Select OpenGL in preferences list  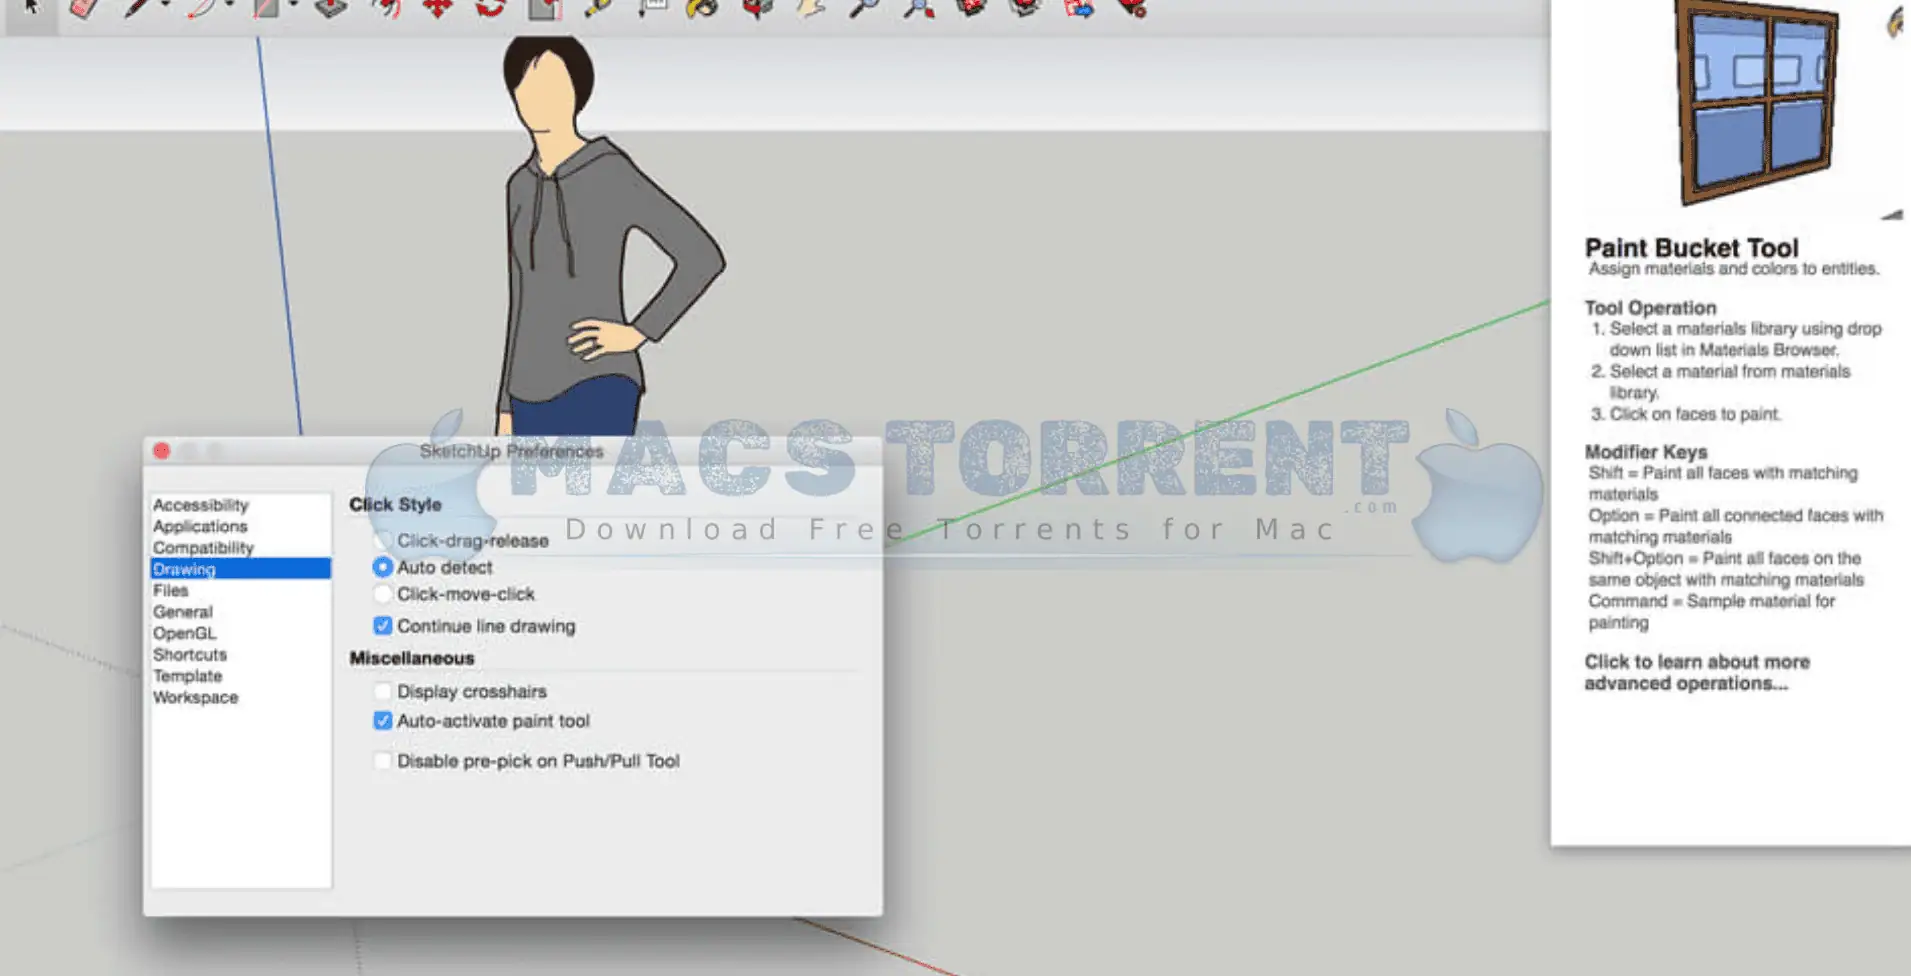240,633
